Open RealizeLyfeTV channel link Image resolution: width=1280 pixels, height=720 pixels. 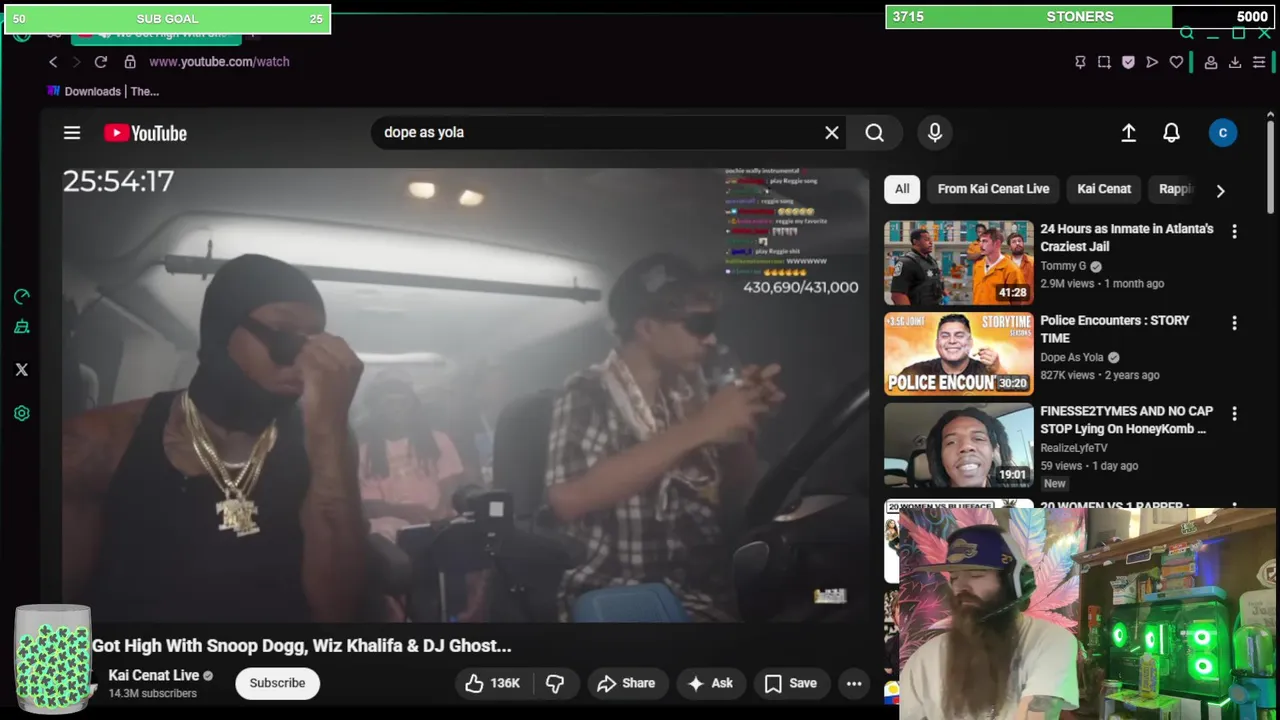1074,448
